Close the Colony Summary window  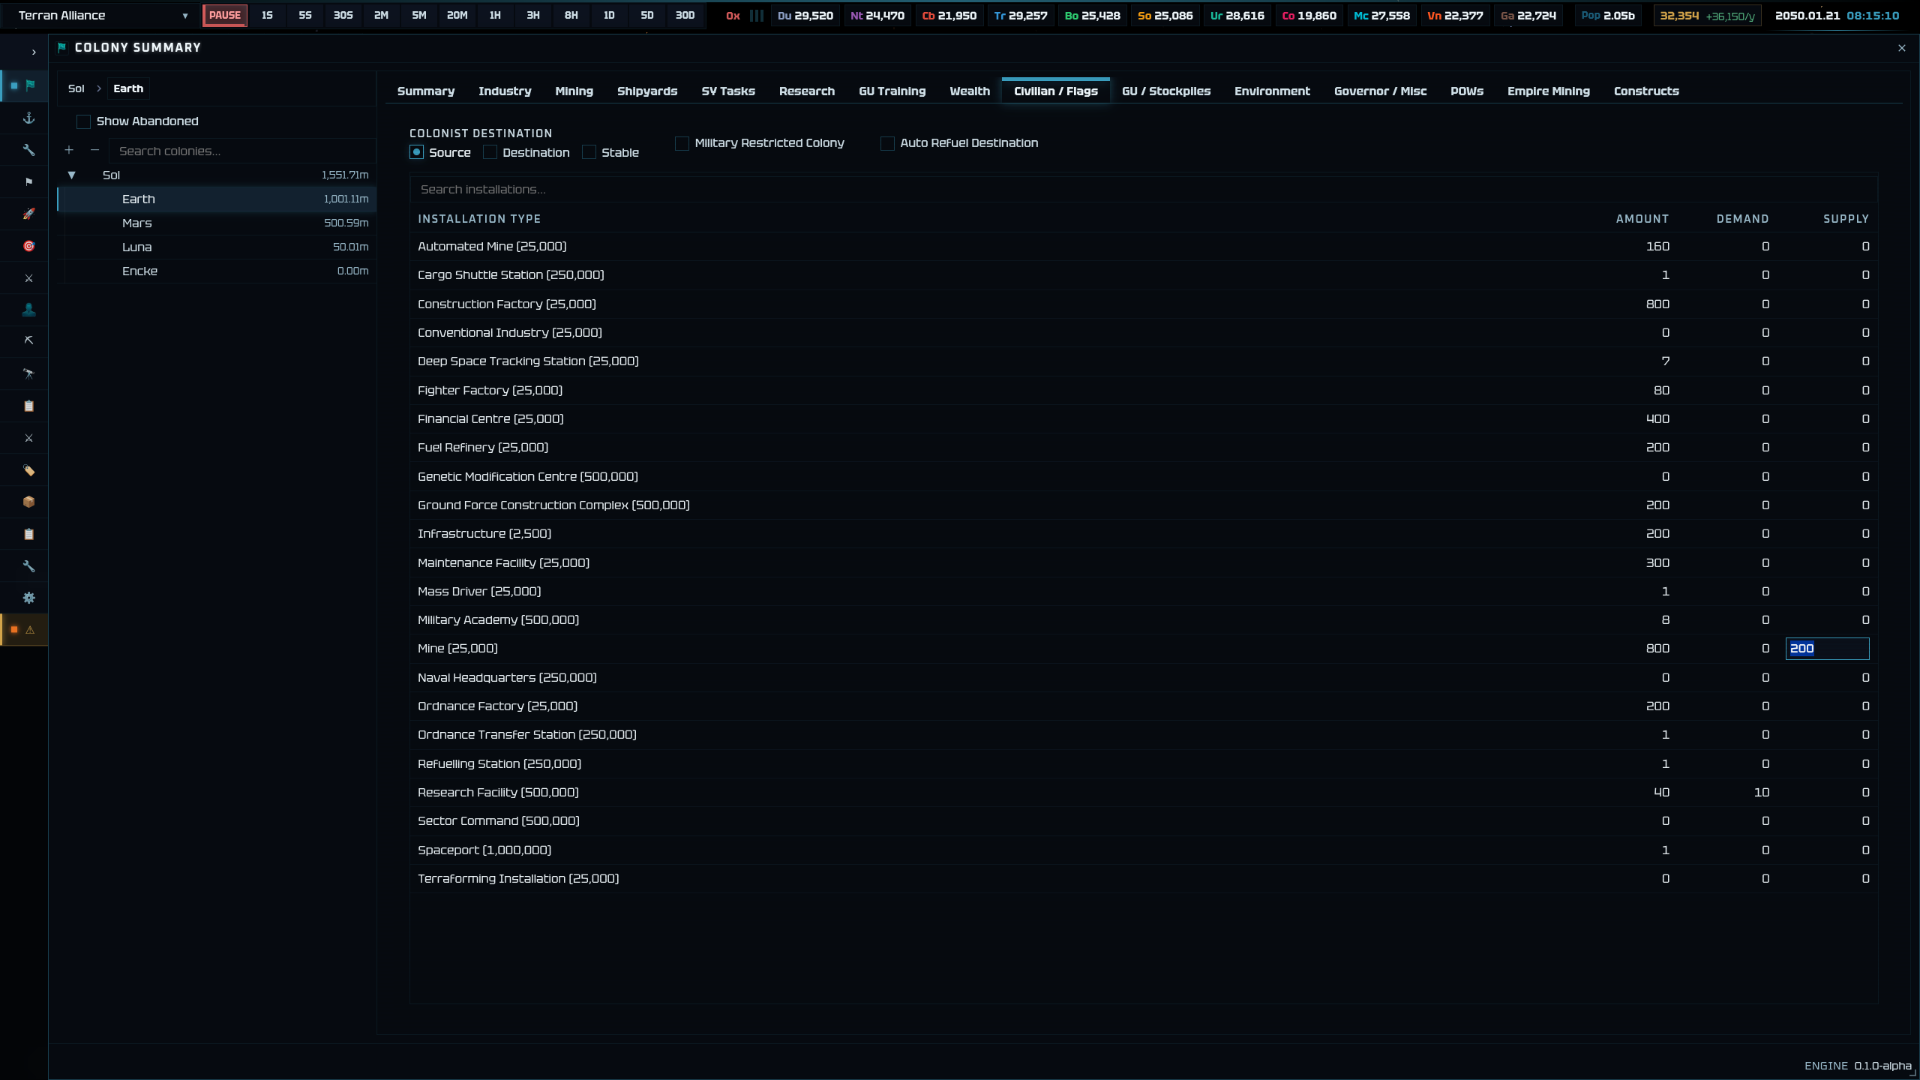[x=1902, y=48]
